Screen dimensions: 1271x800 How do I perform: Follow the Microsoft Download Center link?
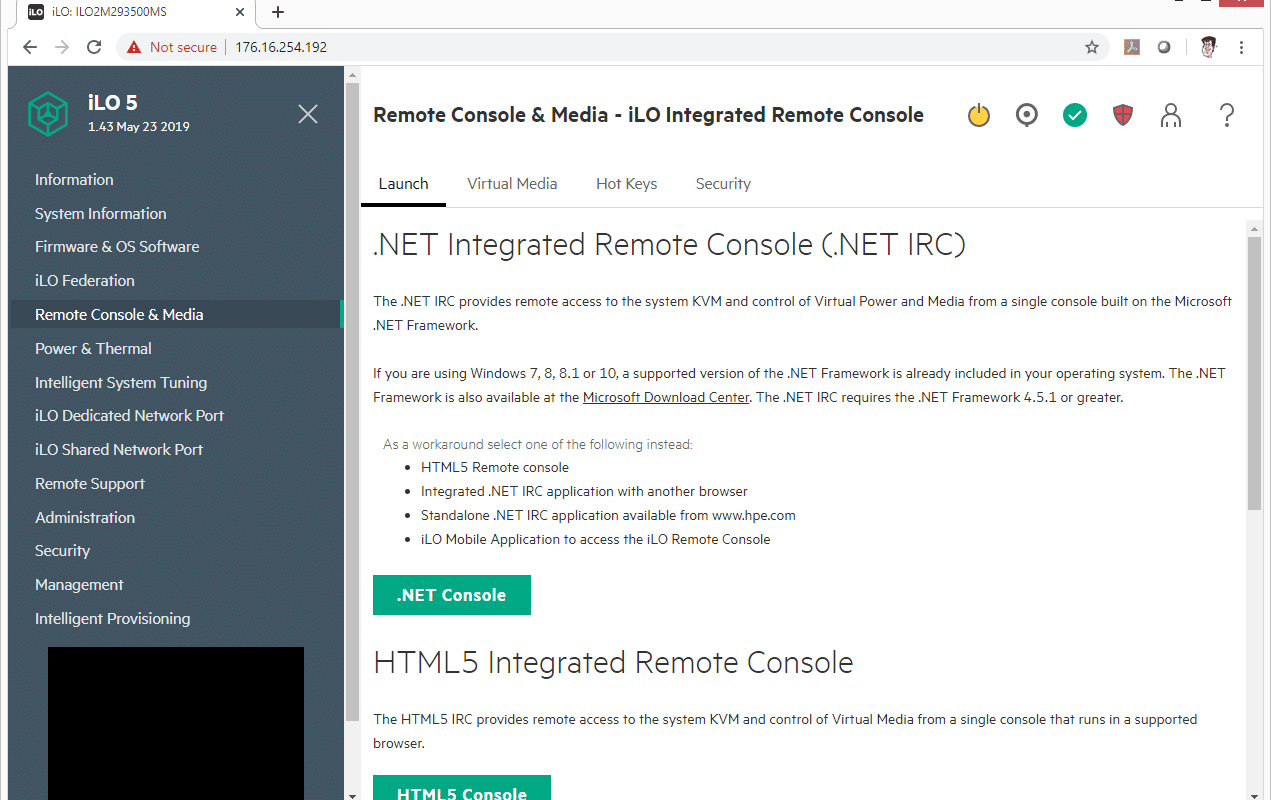tap(666, 397)
